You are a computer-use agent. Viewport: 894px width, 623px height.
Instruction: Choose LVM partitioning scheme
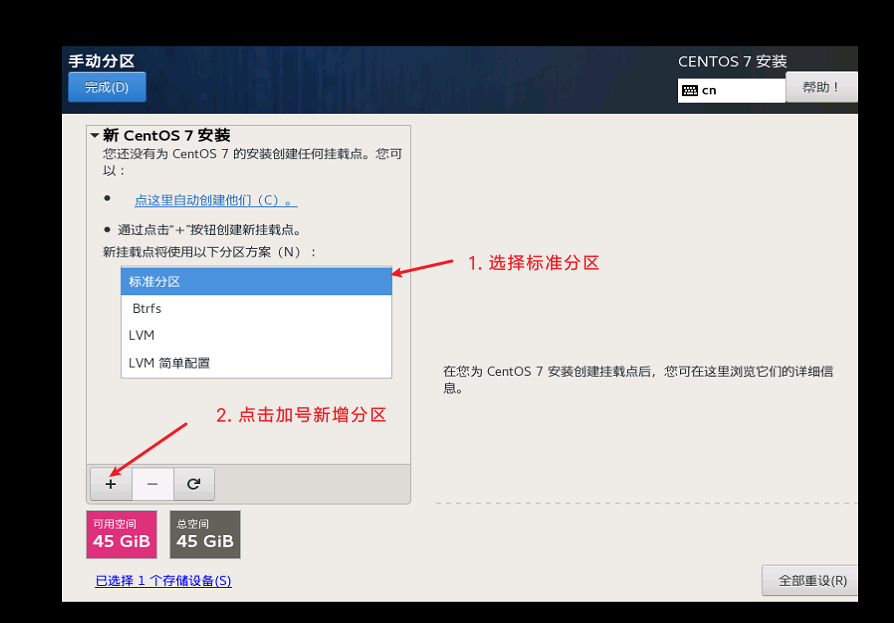coord(256,335)
